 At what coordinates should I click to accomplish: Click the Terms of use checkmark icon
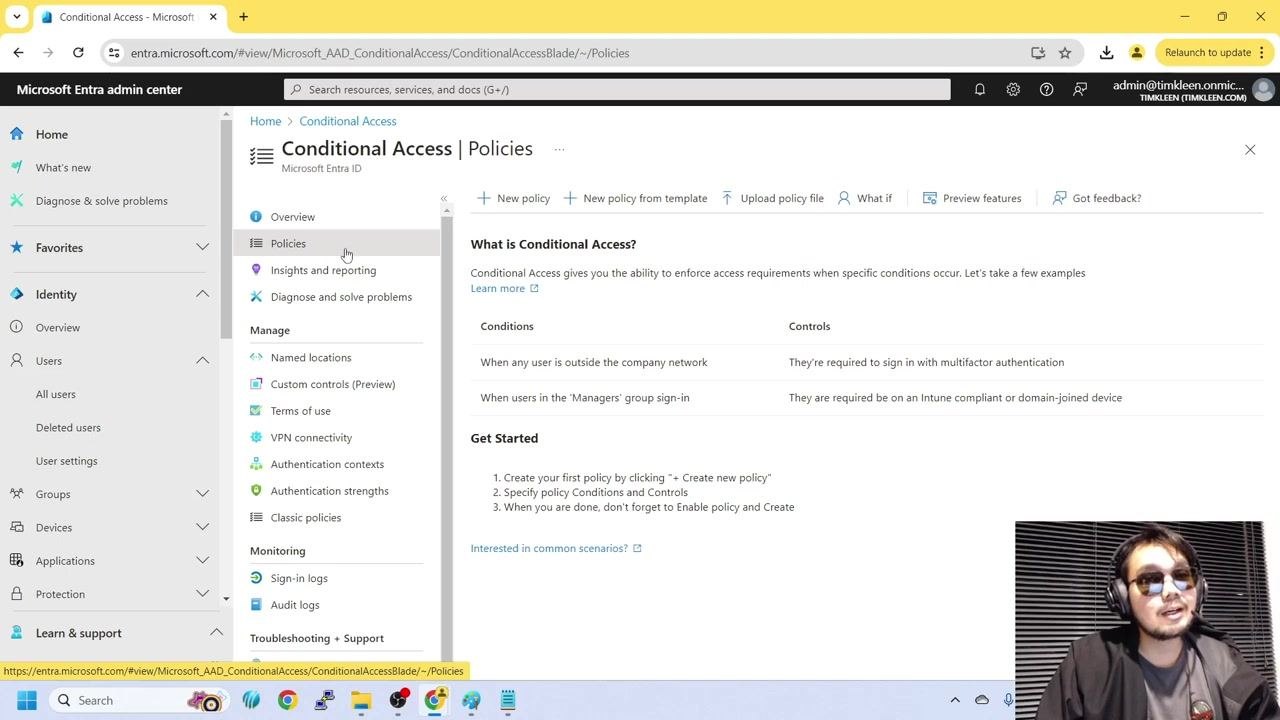(x=256, y=410)
